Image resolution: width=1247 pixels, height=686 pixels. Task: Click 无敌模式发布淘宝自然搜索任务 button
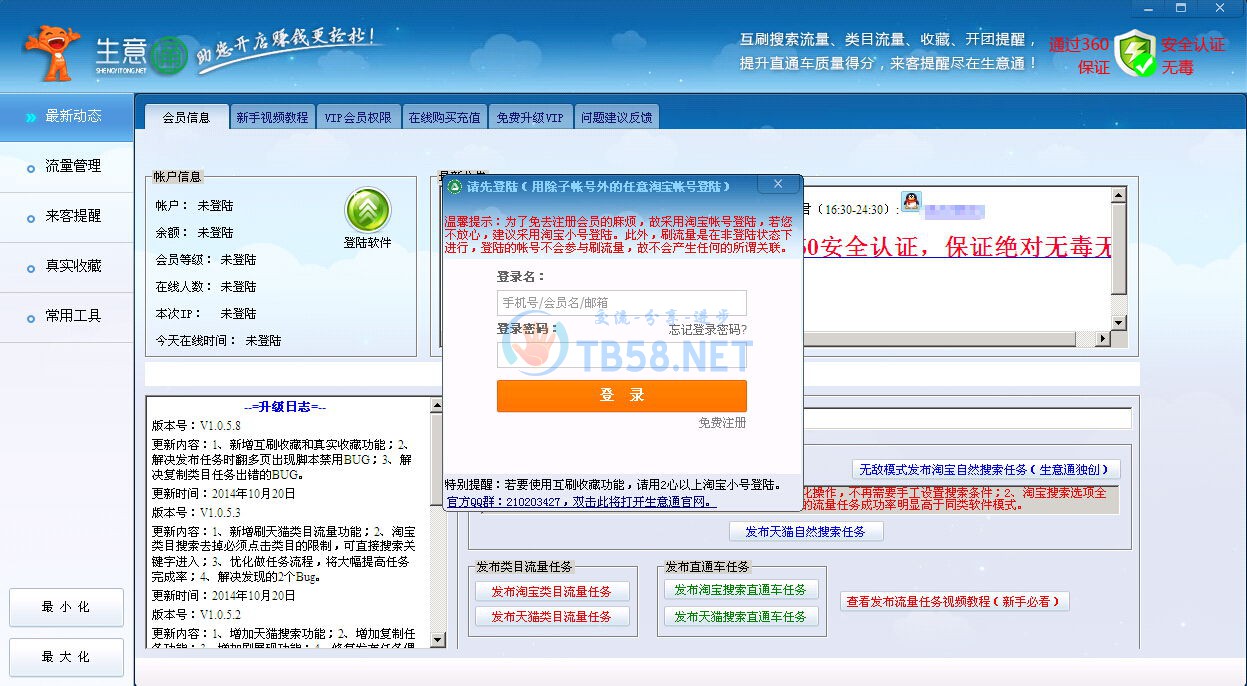point(986,470)
